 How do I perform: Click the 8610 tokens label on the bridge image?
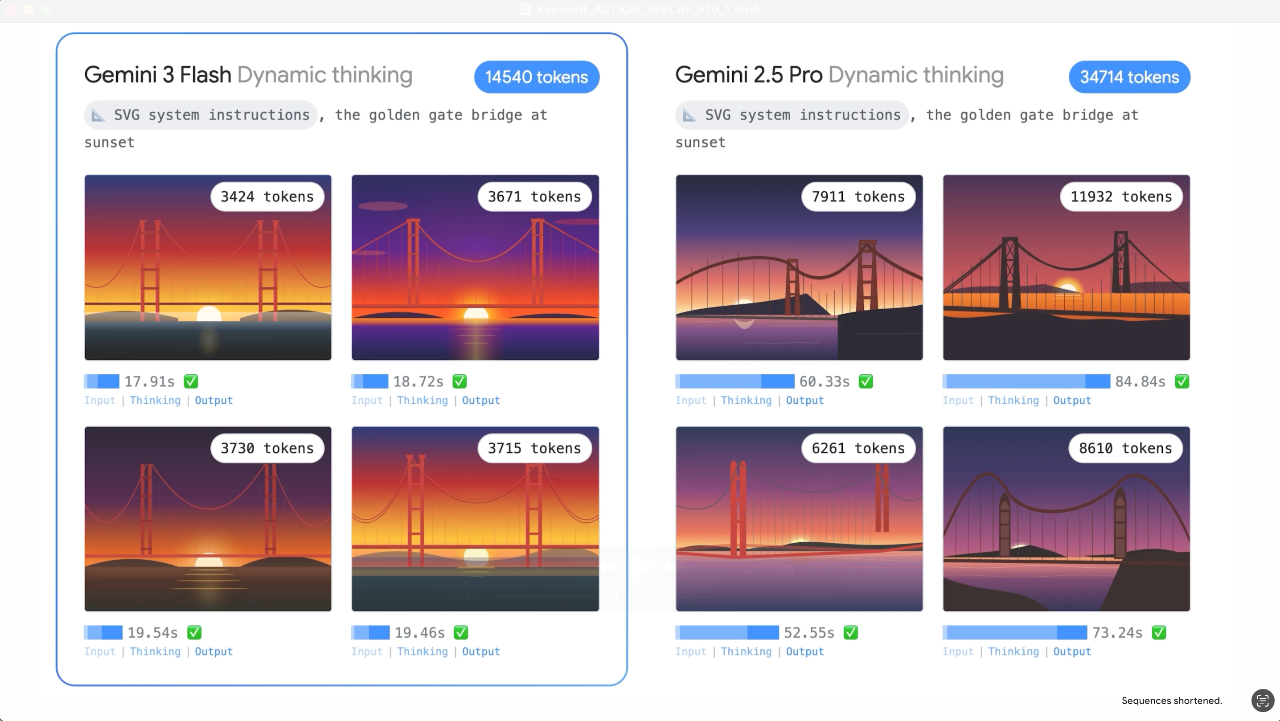pyautogui.click(x=1125, y=448)
